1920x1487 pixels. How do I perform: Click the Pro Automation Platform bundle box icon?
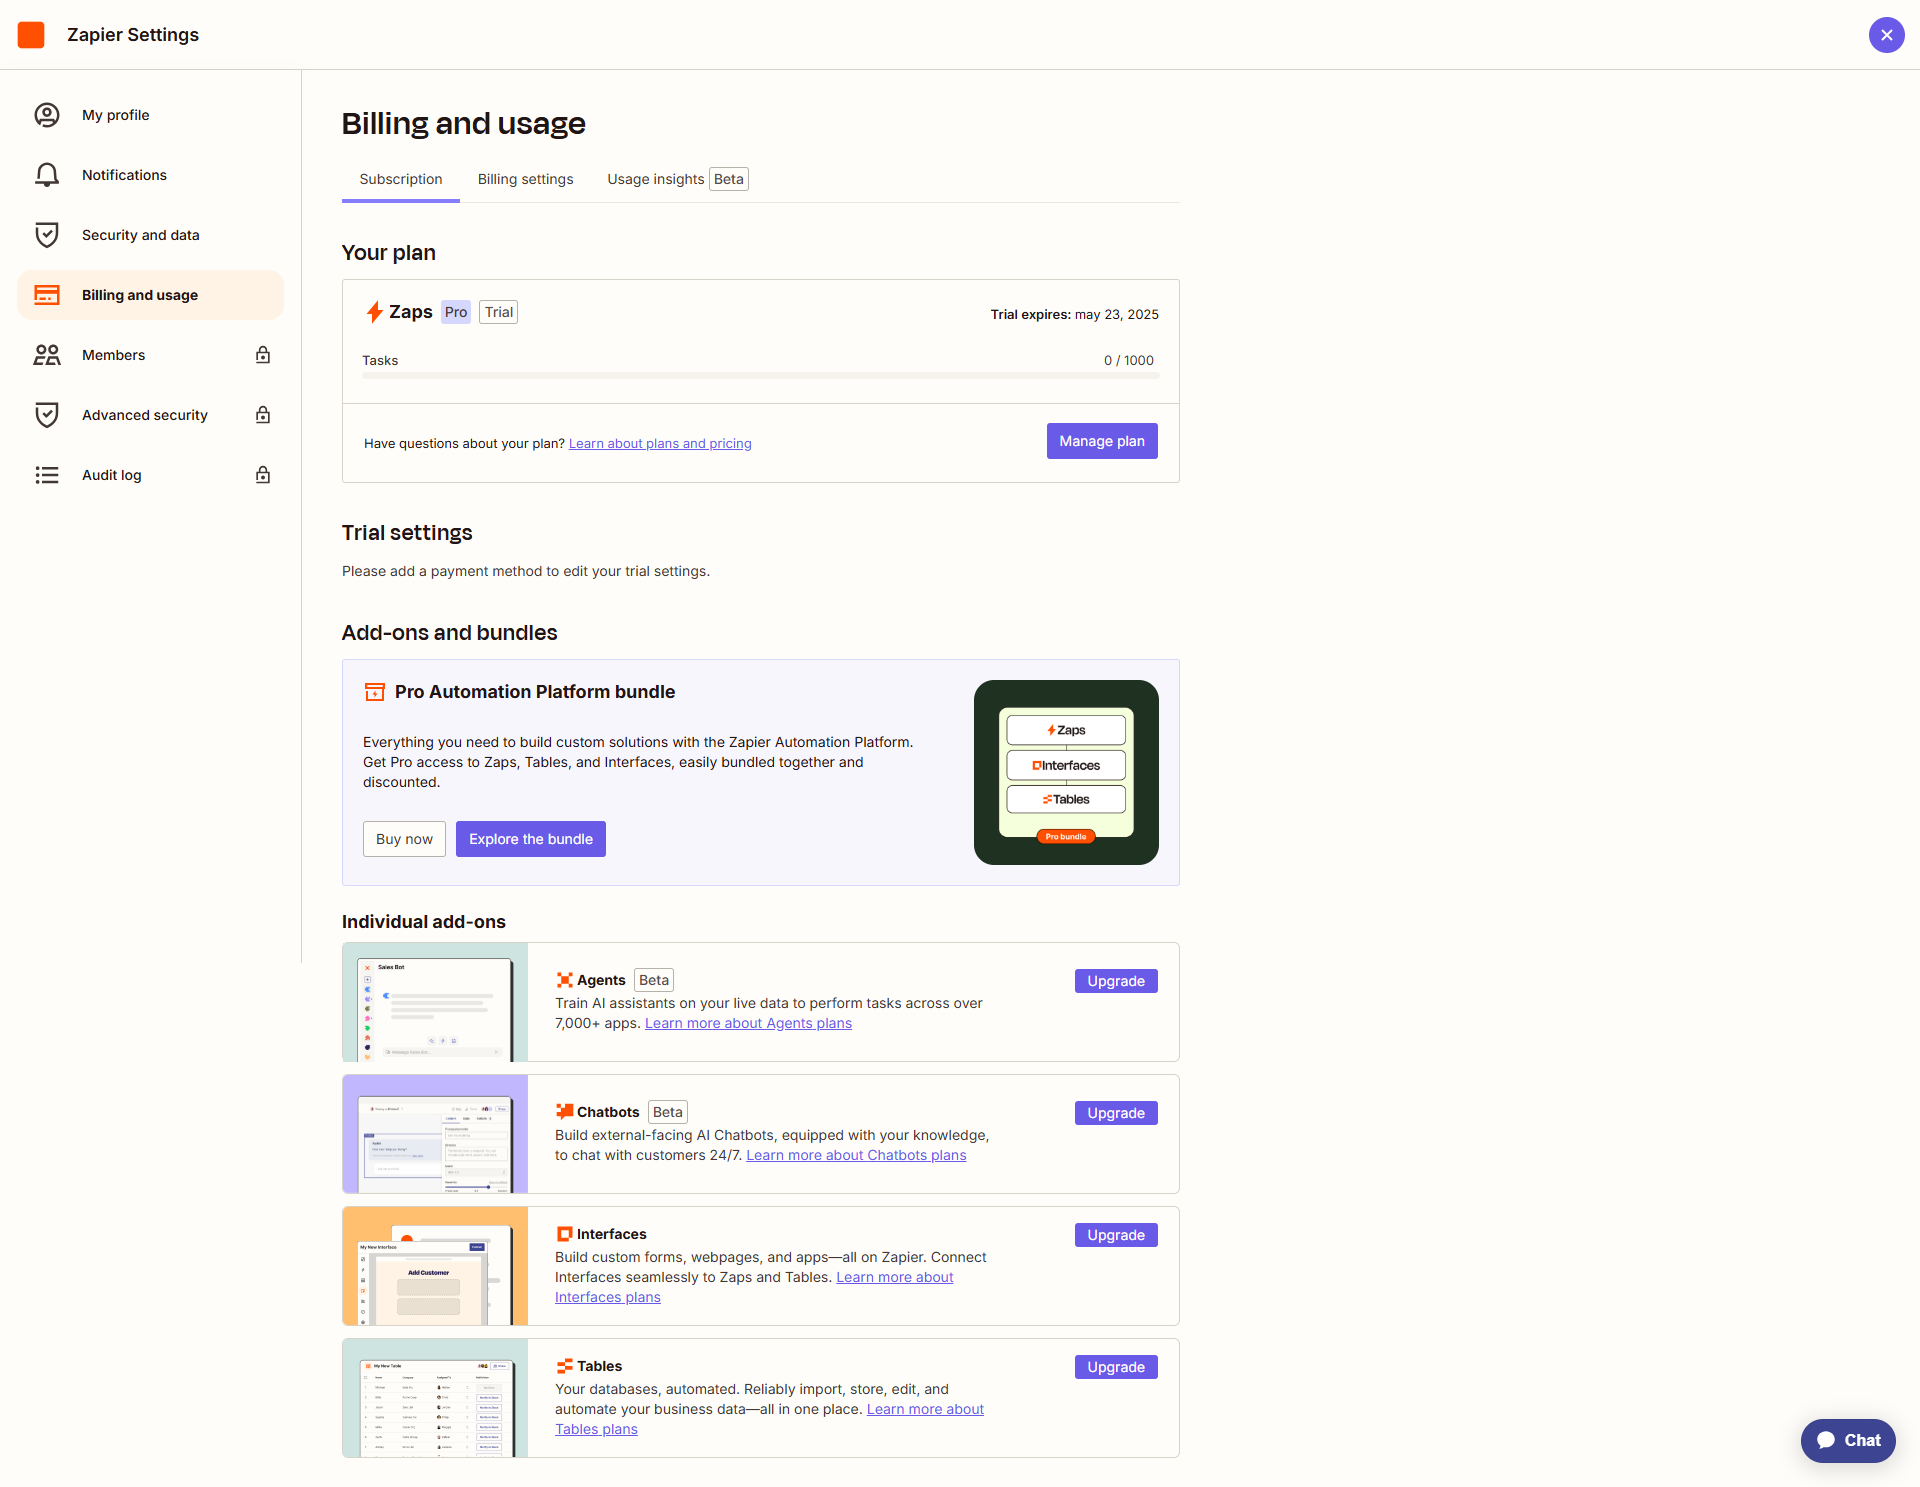pos(375,692)
